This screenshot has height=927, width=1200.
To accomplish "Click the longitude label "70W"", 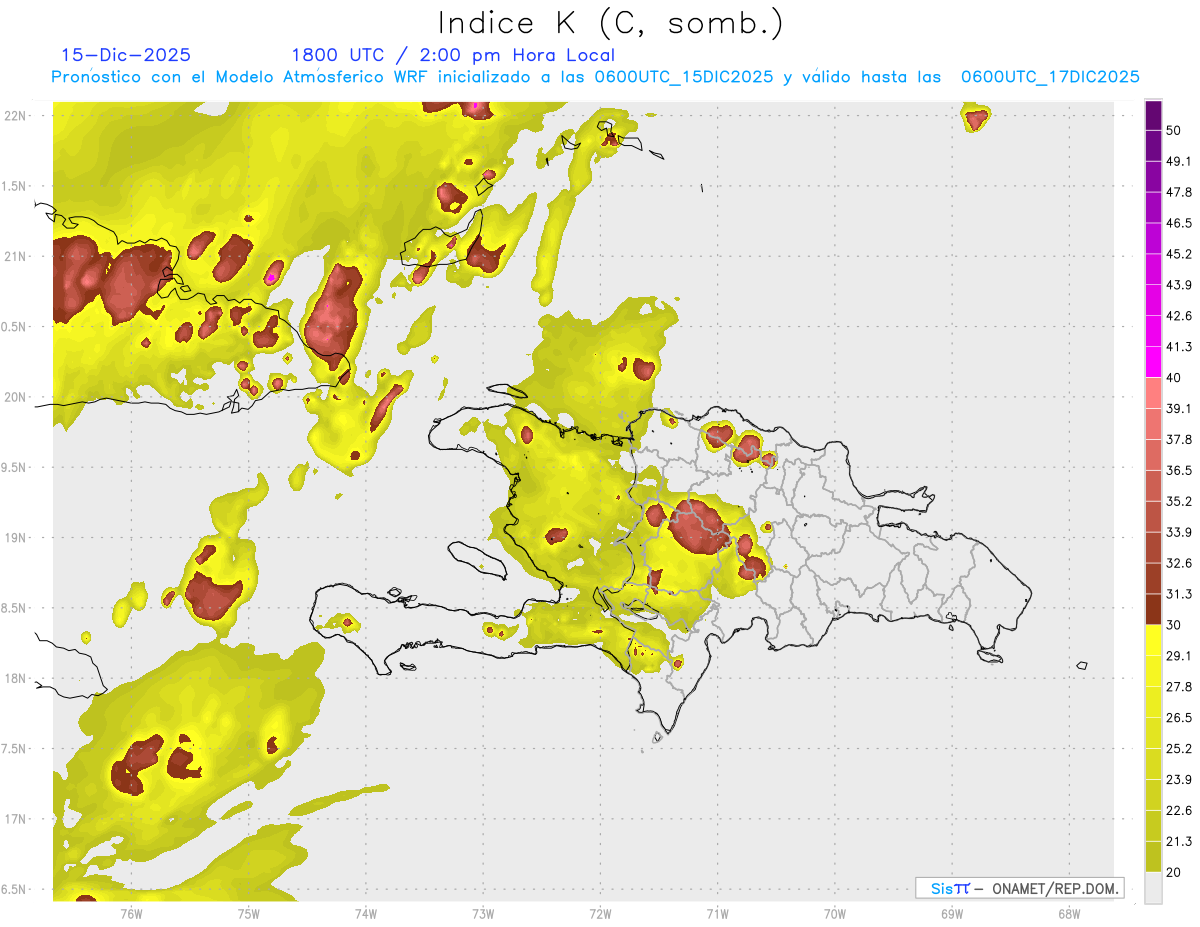I will tap(835, 914).
